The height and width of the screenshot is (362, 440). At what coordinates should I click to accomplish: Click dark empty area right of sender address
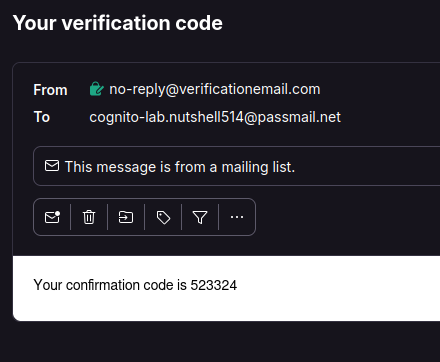click(x=380, y=89)
